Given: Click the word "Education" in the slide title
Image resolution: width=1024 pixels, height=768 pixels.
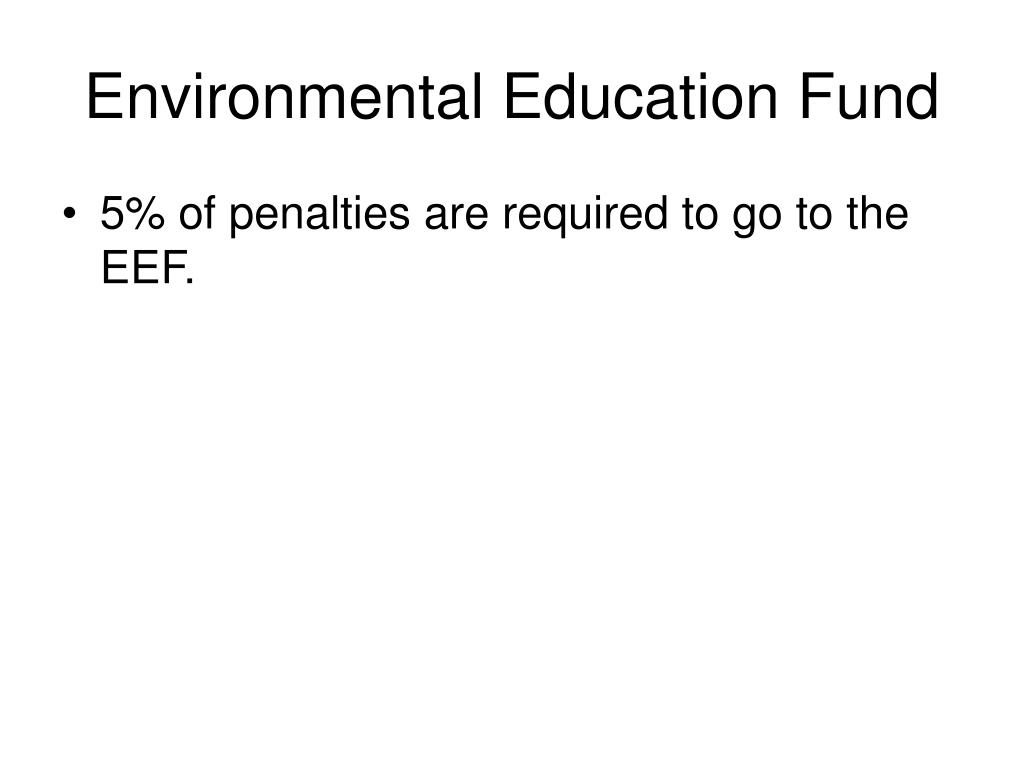Looking at the screenshot, I should [641, 97].
